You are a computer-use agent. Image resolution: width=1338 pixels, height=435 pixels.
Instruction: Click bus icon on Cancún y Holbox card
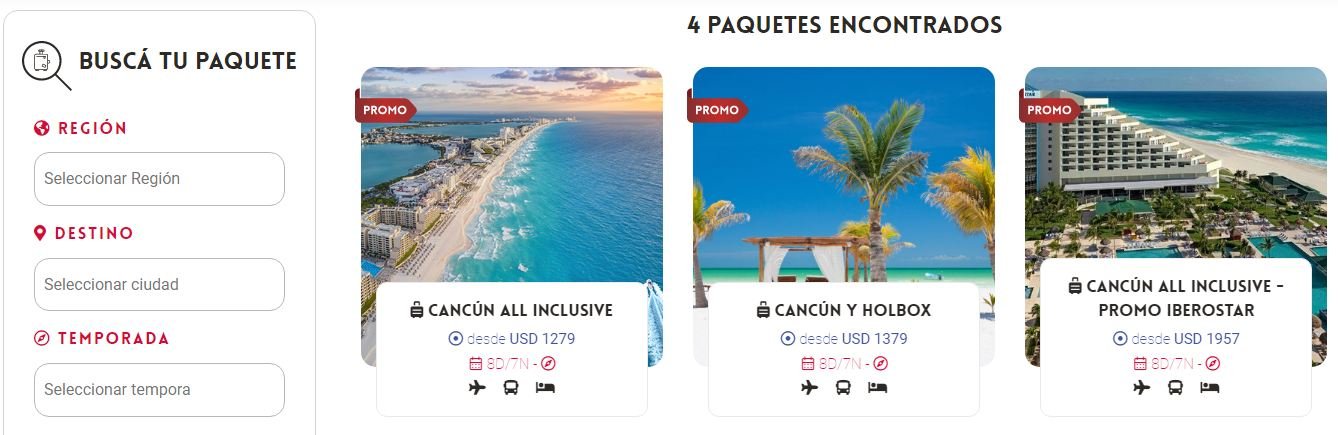click(843, 387)
